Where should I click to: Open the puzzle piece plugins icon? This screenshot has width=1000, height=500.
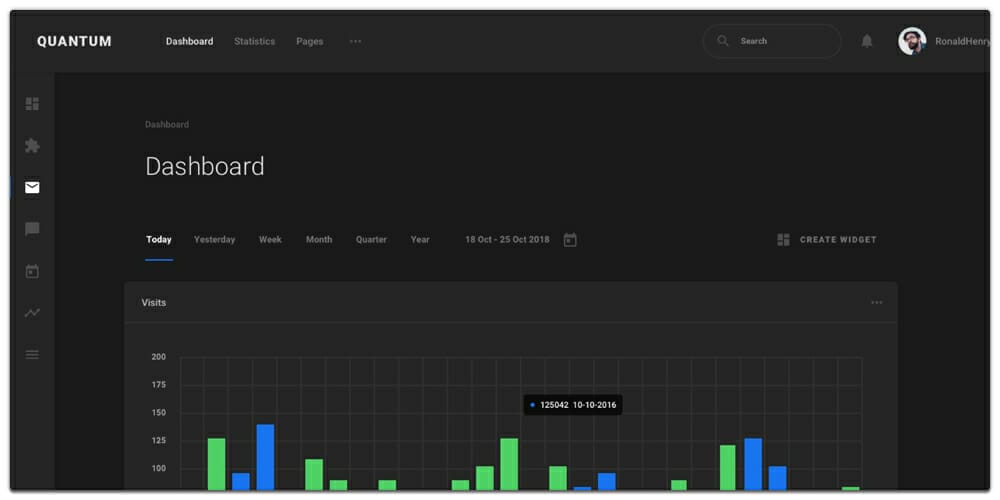point(32,146)
